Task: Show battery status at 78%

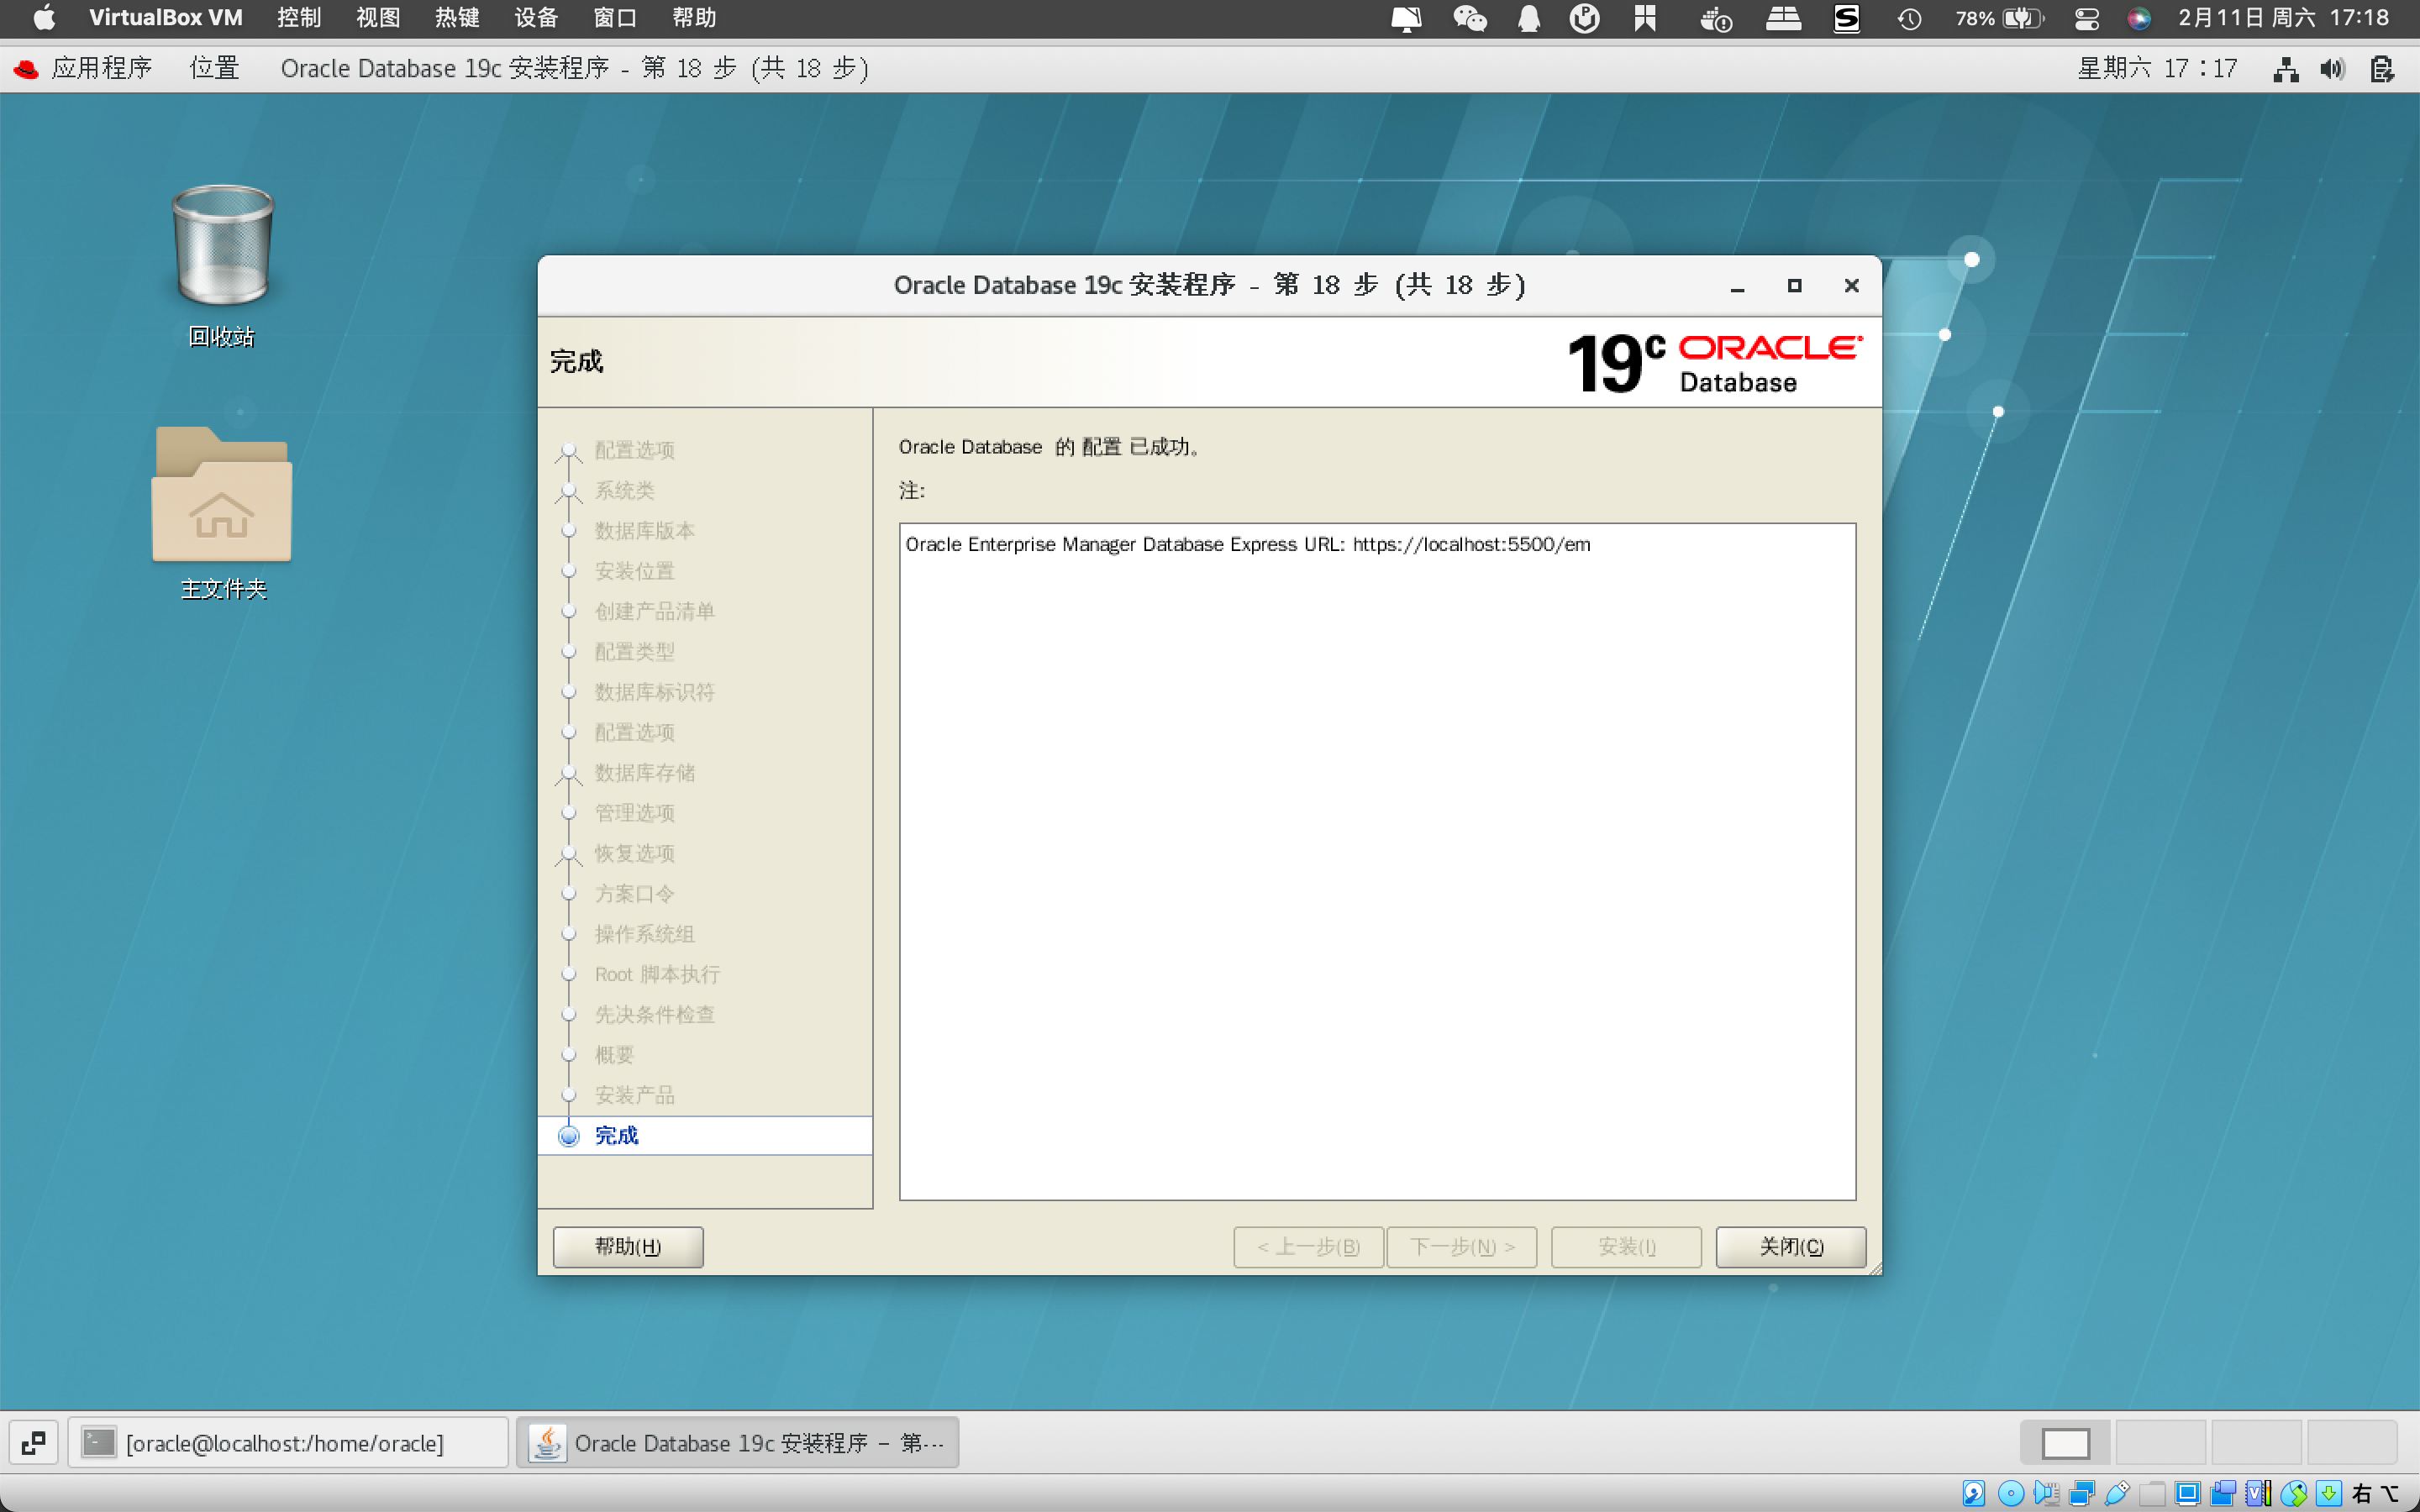Action: tap(1999, 18)
